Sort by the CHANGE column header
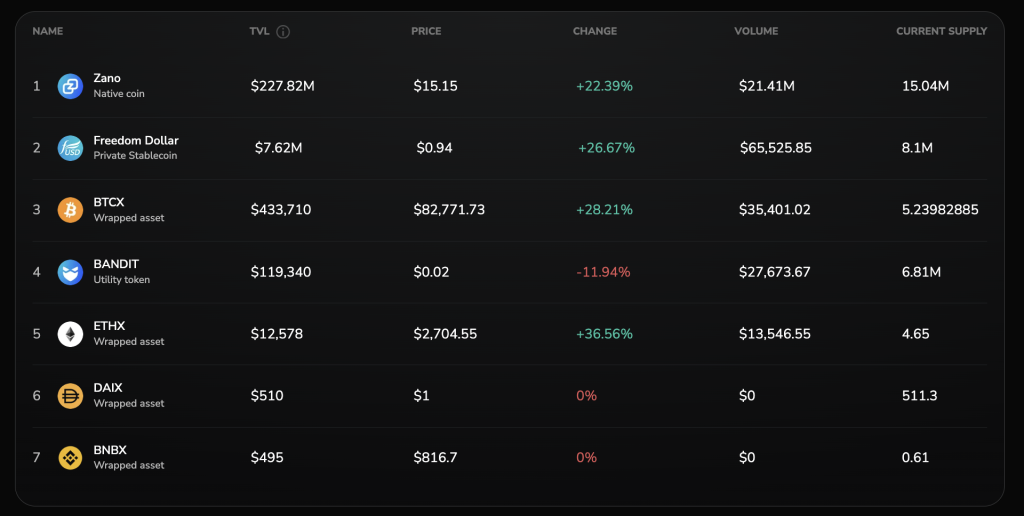 pyautogui.click(x=594, y=31)
